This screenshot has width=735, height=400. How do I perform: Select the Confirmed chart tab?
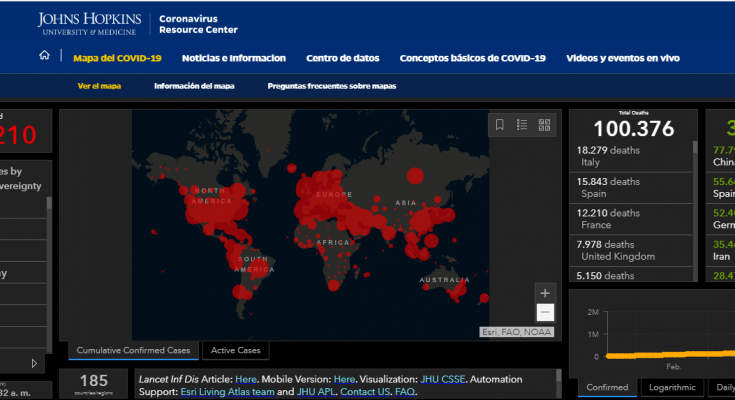click(x=607, y=387)
